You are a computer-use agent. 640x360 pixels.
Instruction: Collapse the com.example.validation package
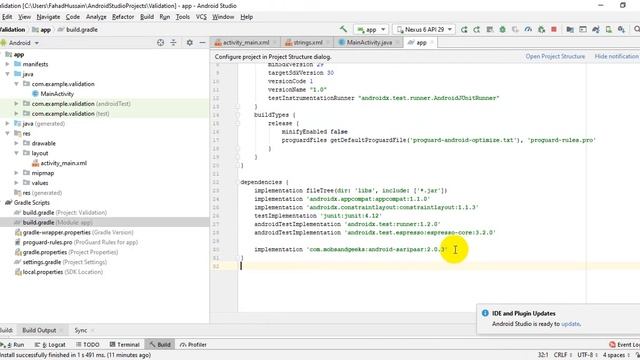16,84
